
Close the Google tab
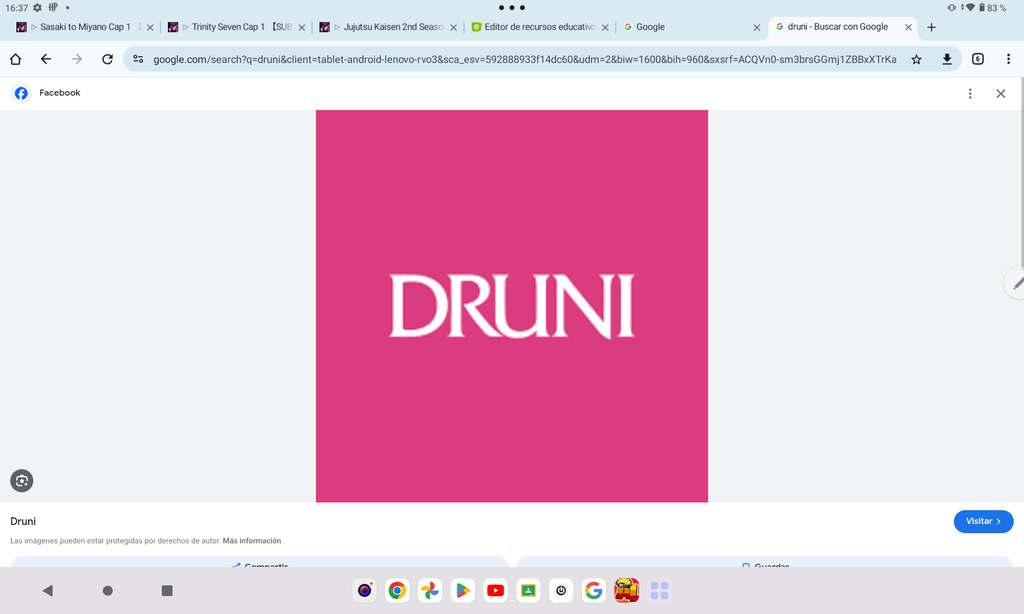756,27
